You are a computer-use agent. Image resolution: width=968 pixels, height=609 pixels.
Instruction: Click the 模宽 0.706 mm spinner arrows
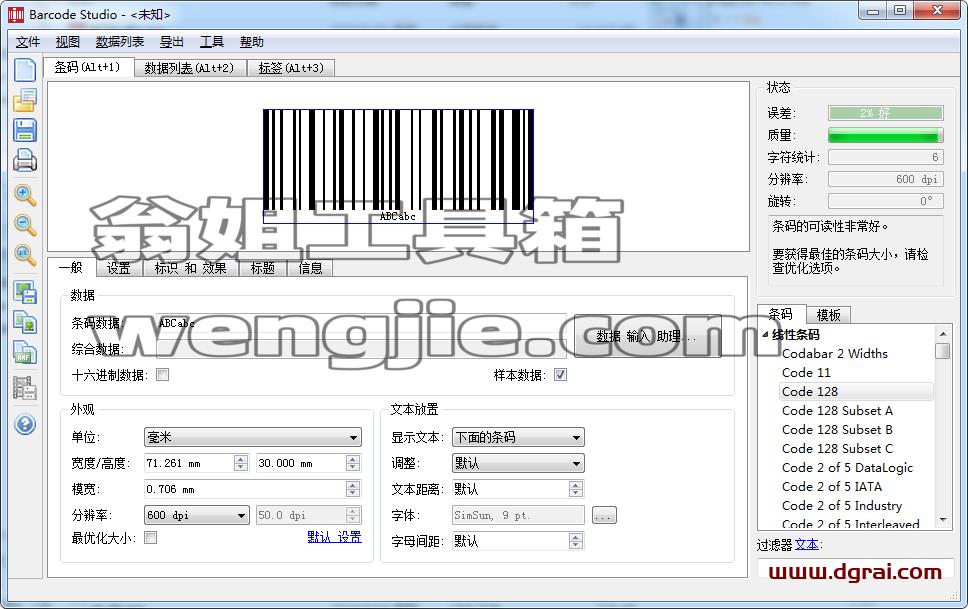[353, 489]
